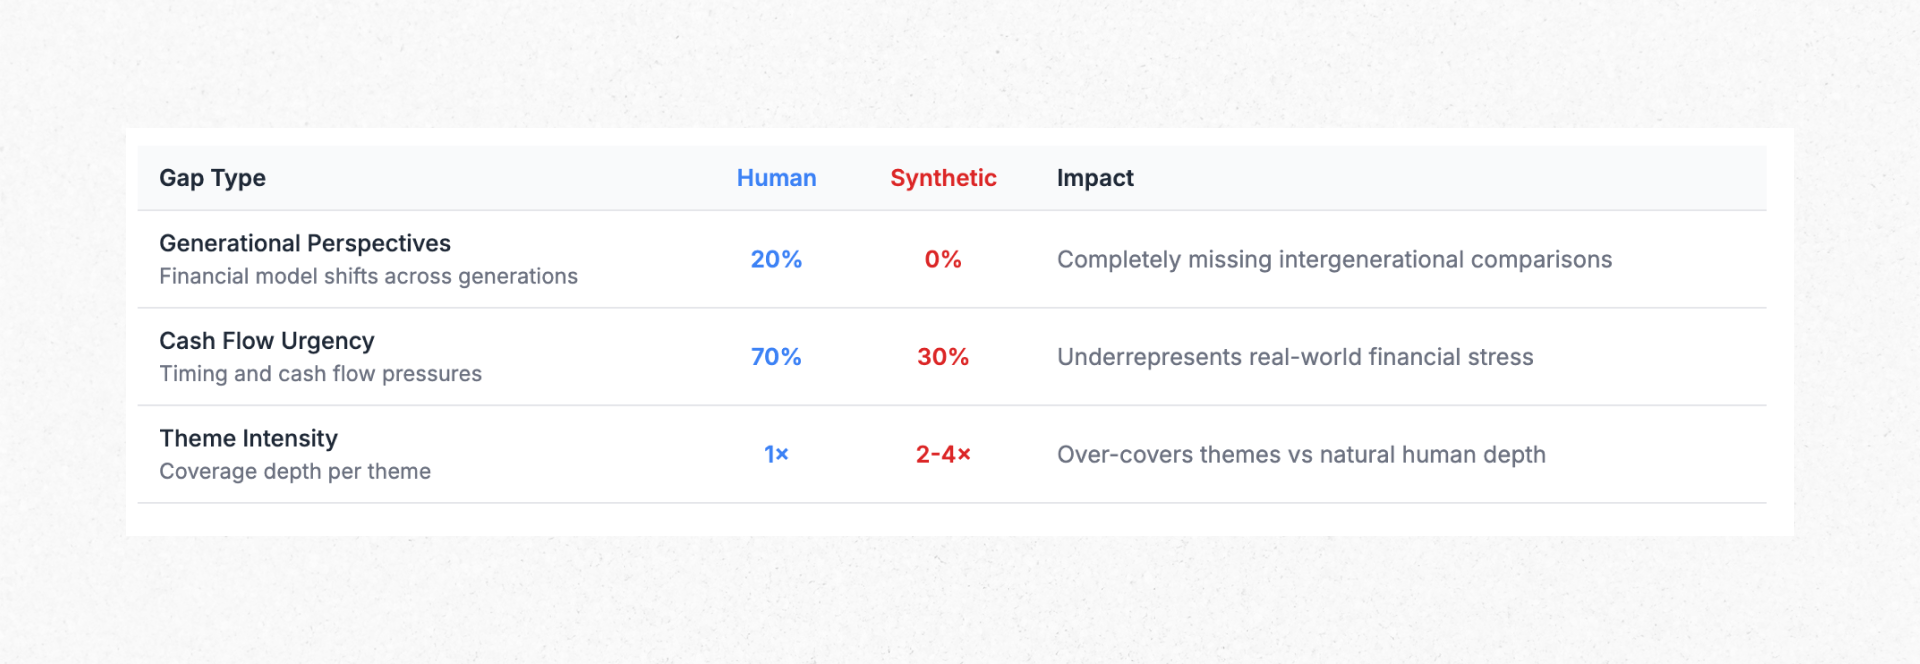This screenshot has width=1920, height=664.
Task: Click the red 2-4× Synthetic value
Action: click(x=943, y=455)
